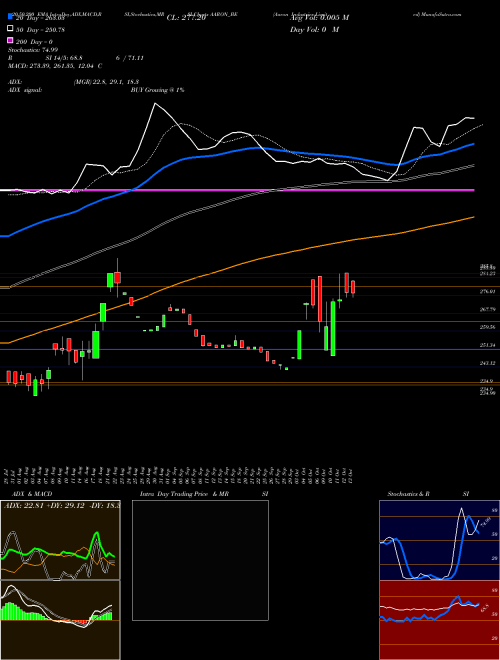Viewport: 500px width, 660px height.
Task: Click the 259.56 price axis label
Action: point(488,327)
